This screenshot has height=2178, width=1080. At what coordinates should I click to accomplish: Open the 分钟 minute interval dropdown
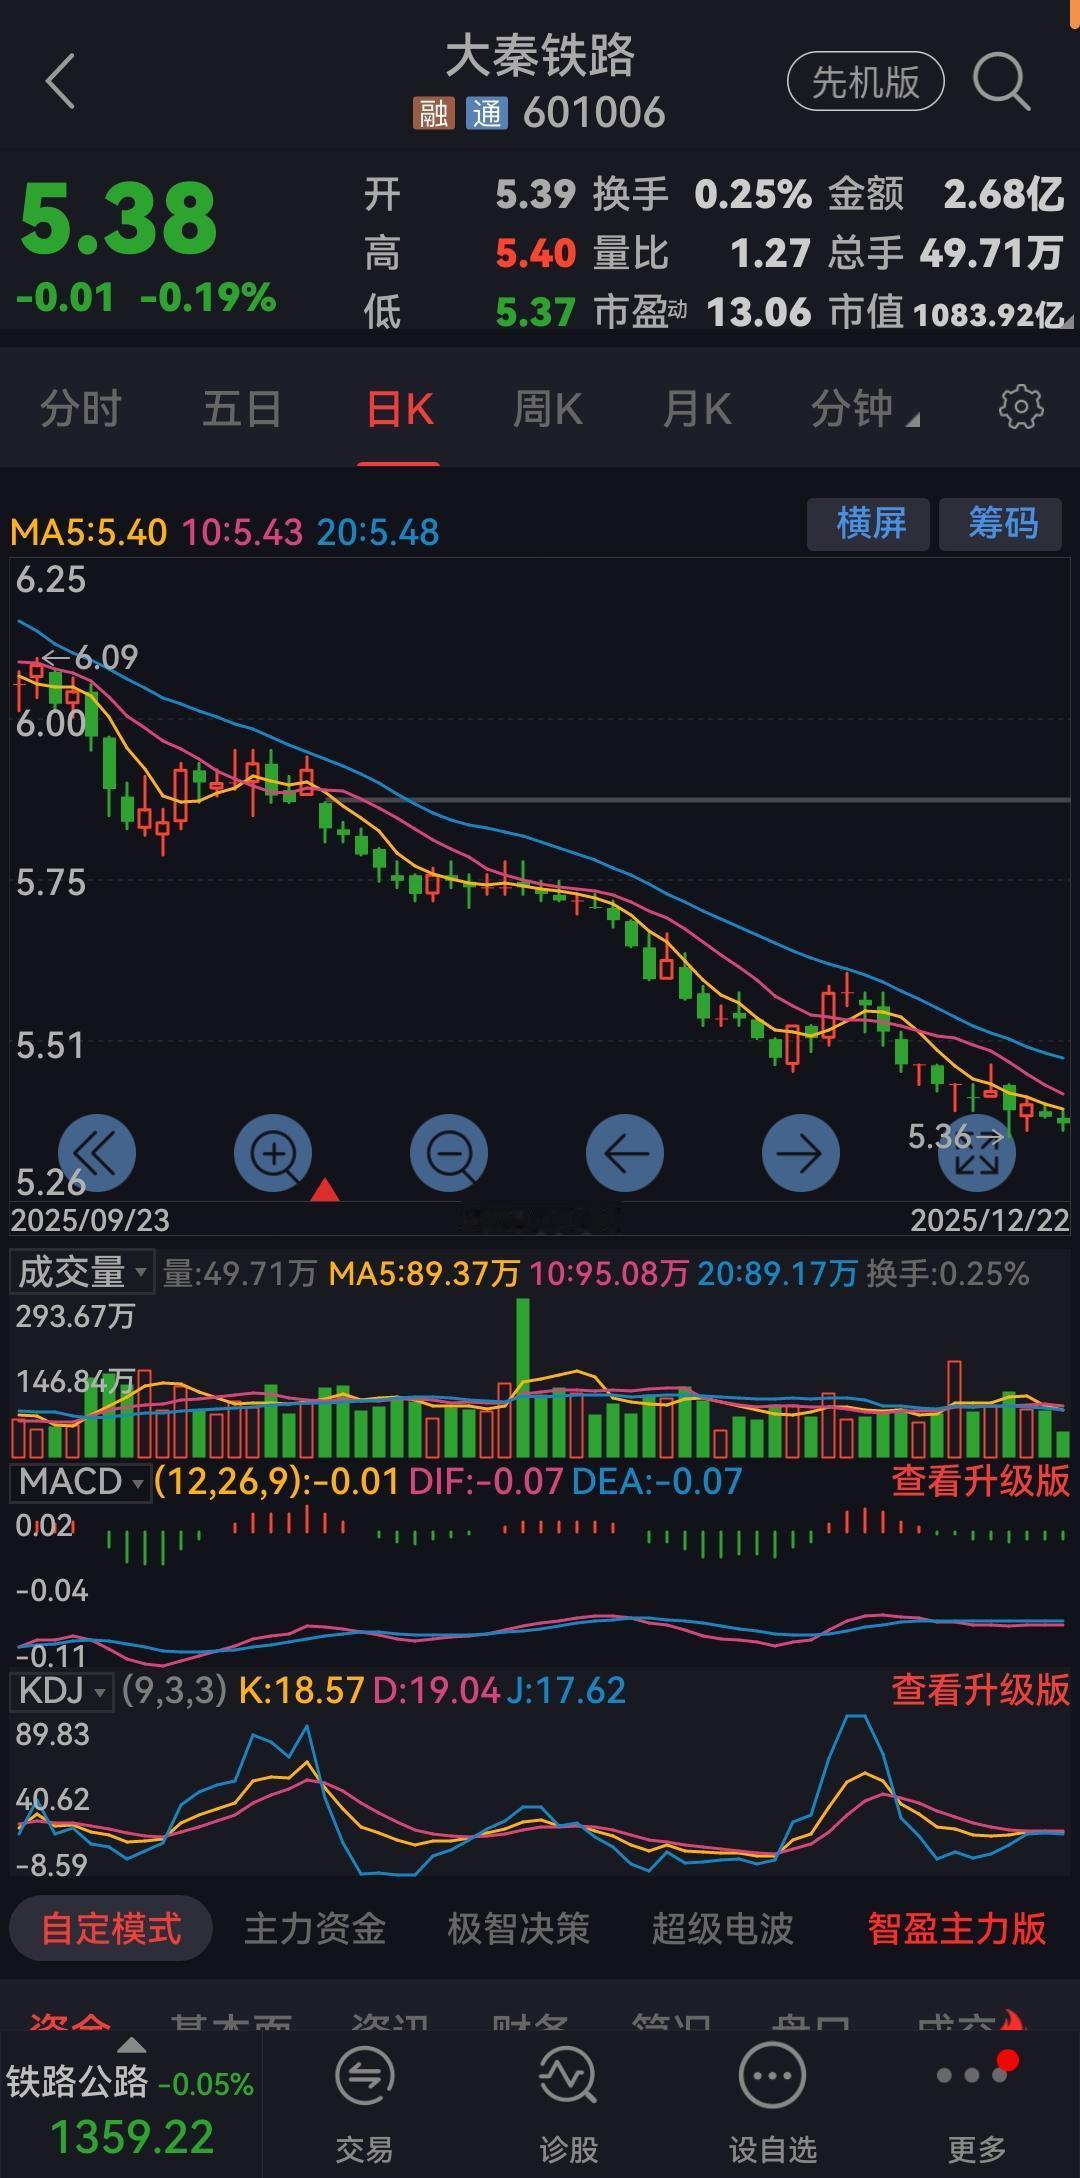[x=865, y=408]
